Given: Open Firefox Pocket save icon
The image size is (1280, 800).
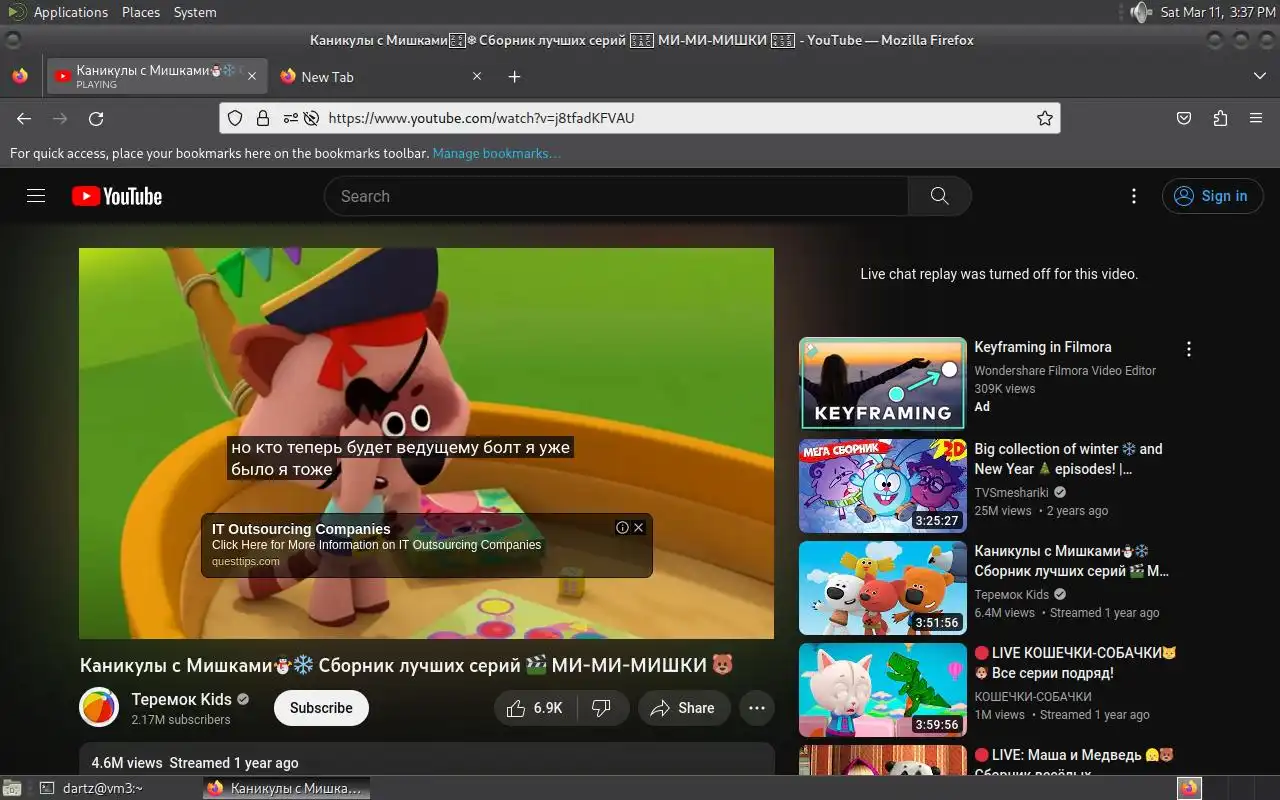Looking at the screenshot, I should (x=1184, y=118).
